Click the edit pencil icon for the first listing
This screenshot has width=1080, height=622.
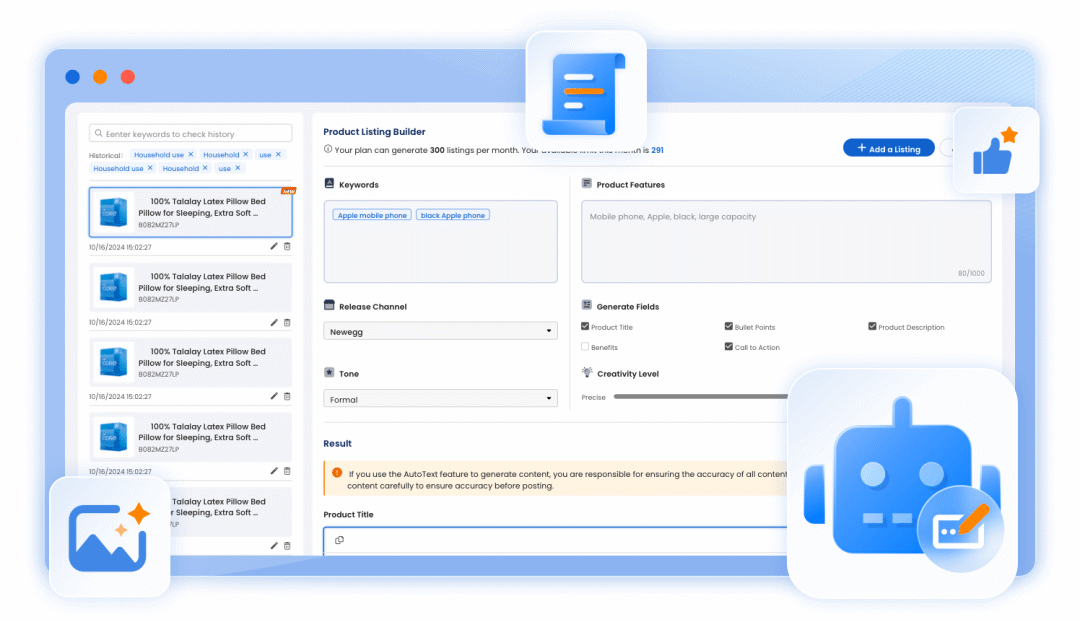274,246
